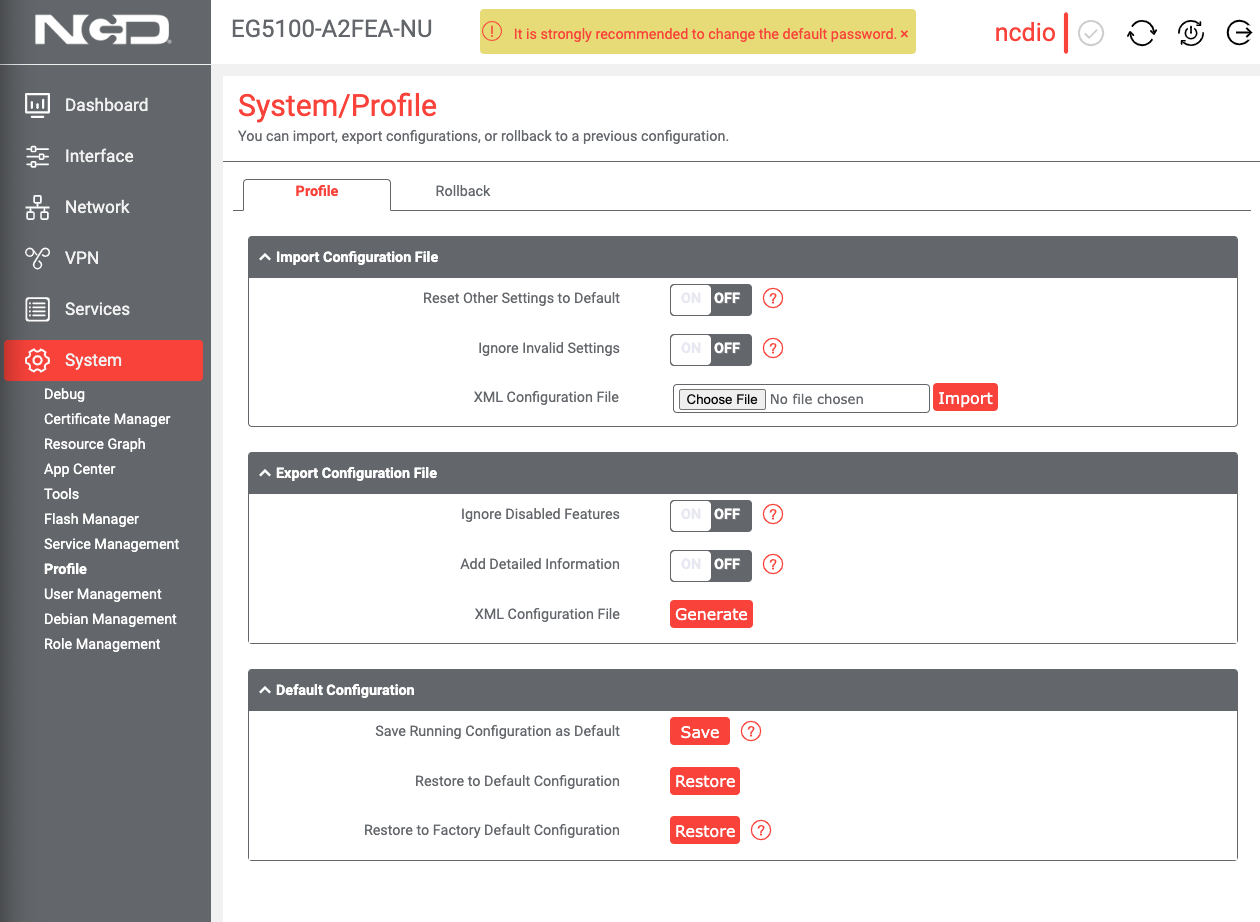Save the running configuration as default
Image resolution: width=1260 pixels, height=922 pixels.
point(699,731)
